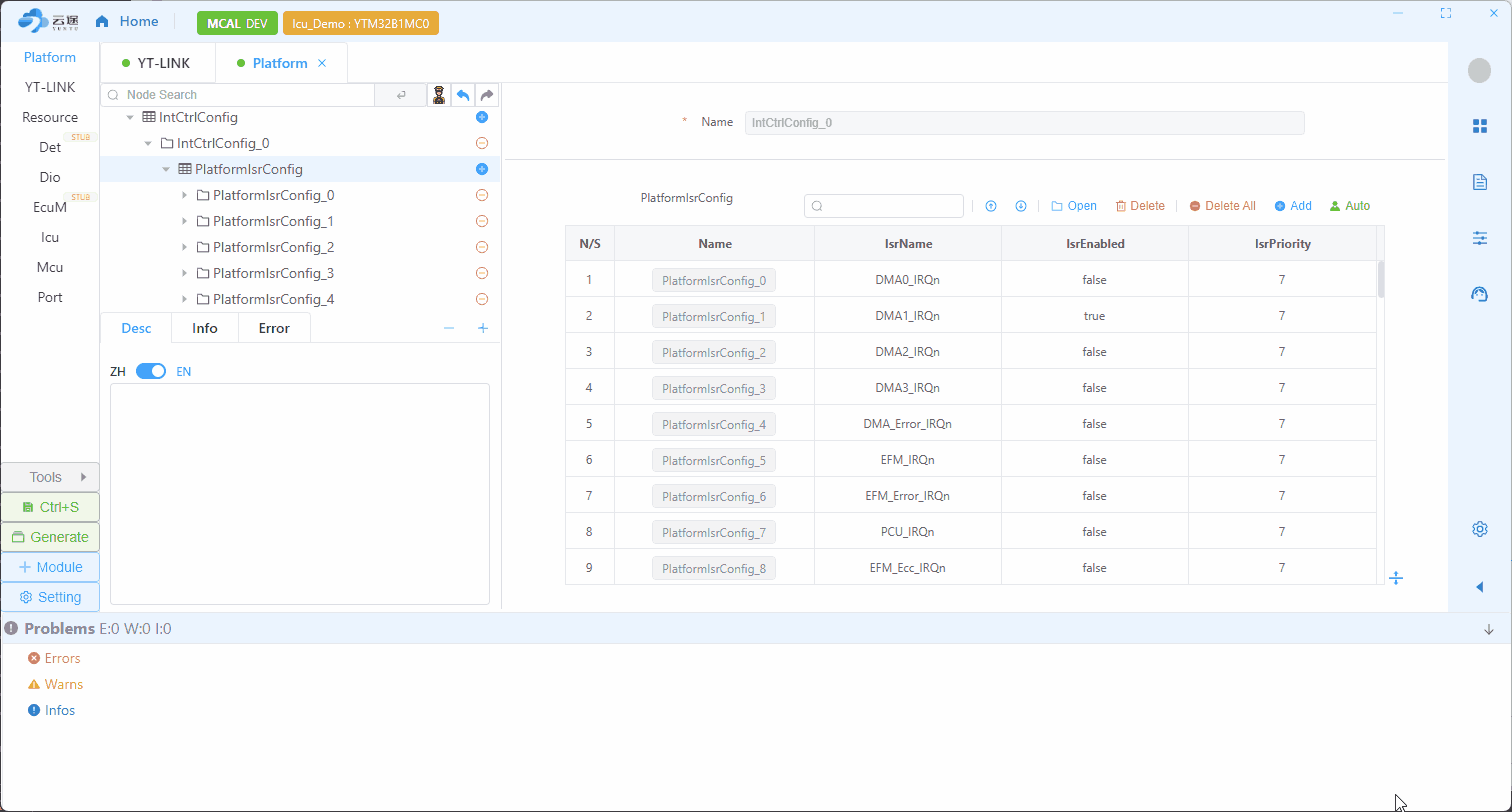Focus the Node Search input field
The width and height of the screenshot is (1512, 812).
238,95
